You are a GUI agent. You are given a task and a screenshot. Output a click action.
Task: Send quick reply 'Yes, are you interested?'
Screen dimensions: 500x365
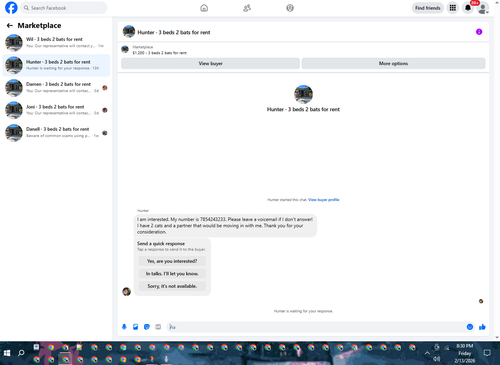tap(172, 261)
